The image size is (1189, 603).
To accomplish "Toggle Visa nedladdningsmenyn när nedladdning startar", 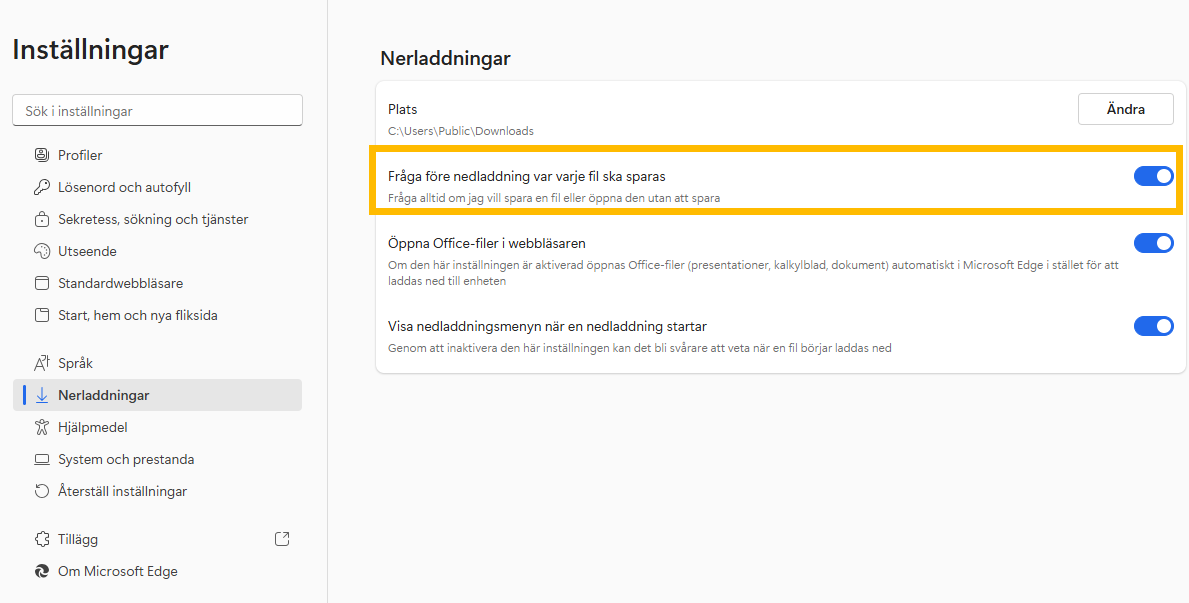I will pyautogui.click(x=1153, y=326).
